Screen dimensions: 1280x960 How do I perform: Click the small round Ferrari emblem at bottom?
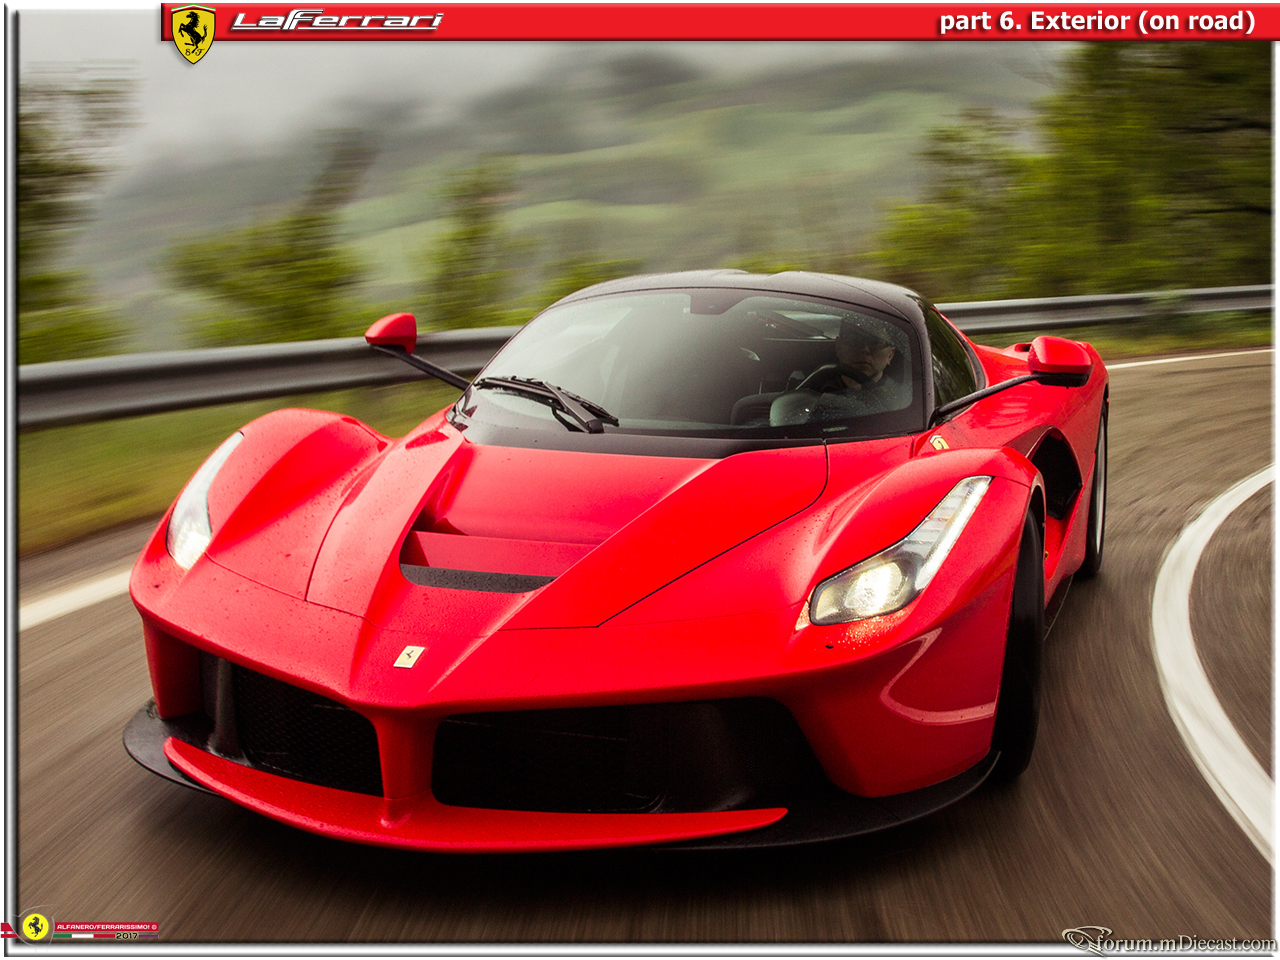(x=37, y=926)
